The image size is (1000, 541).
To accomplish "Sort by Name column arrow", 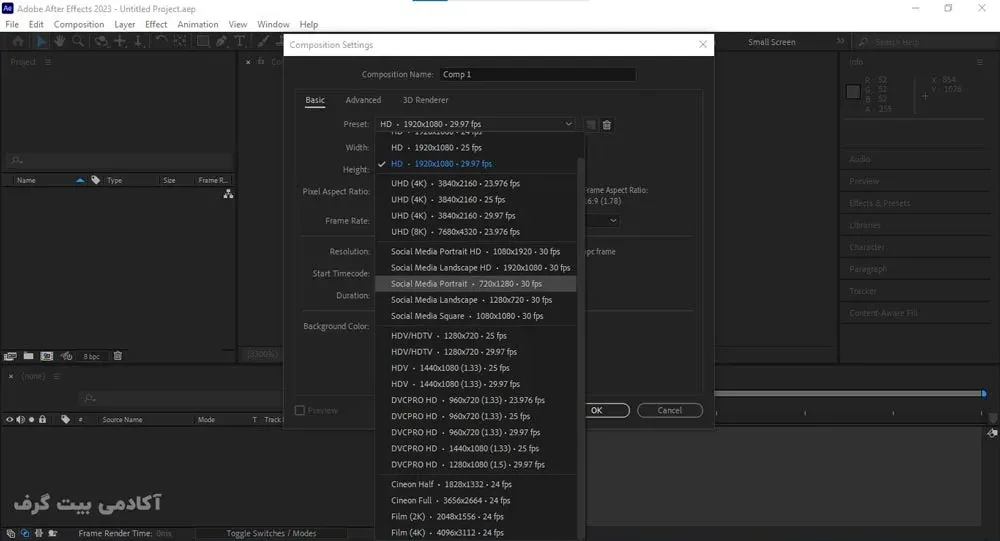I will coord(80,181).
